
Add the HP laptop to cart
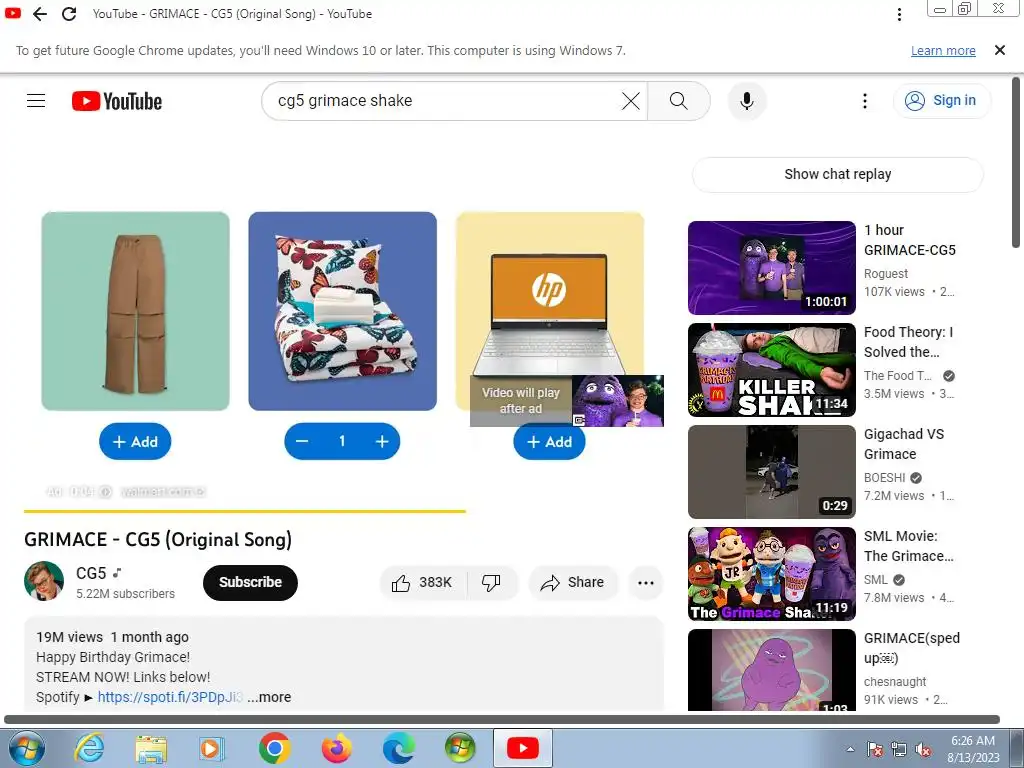point(549,442)
